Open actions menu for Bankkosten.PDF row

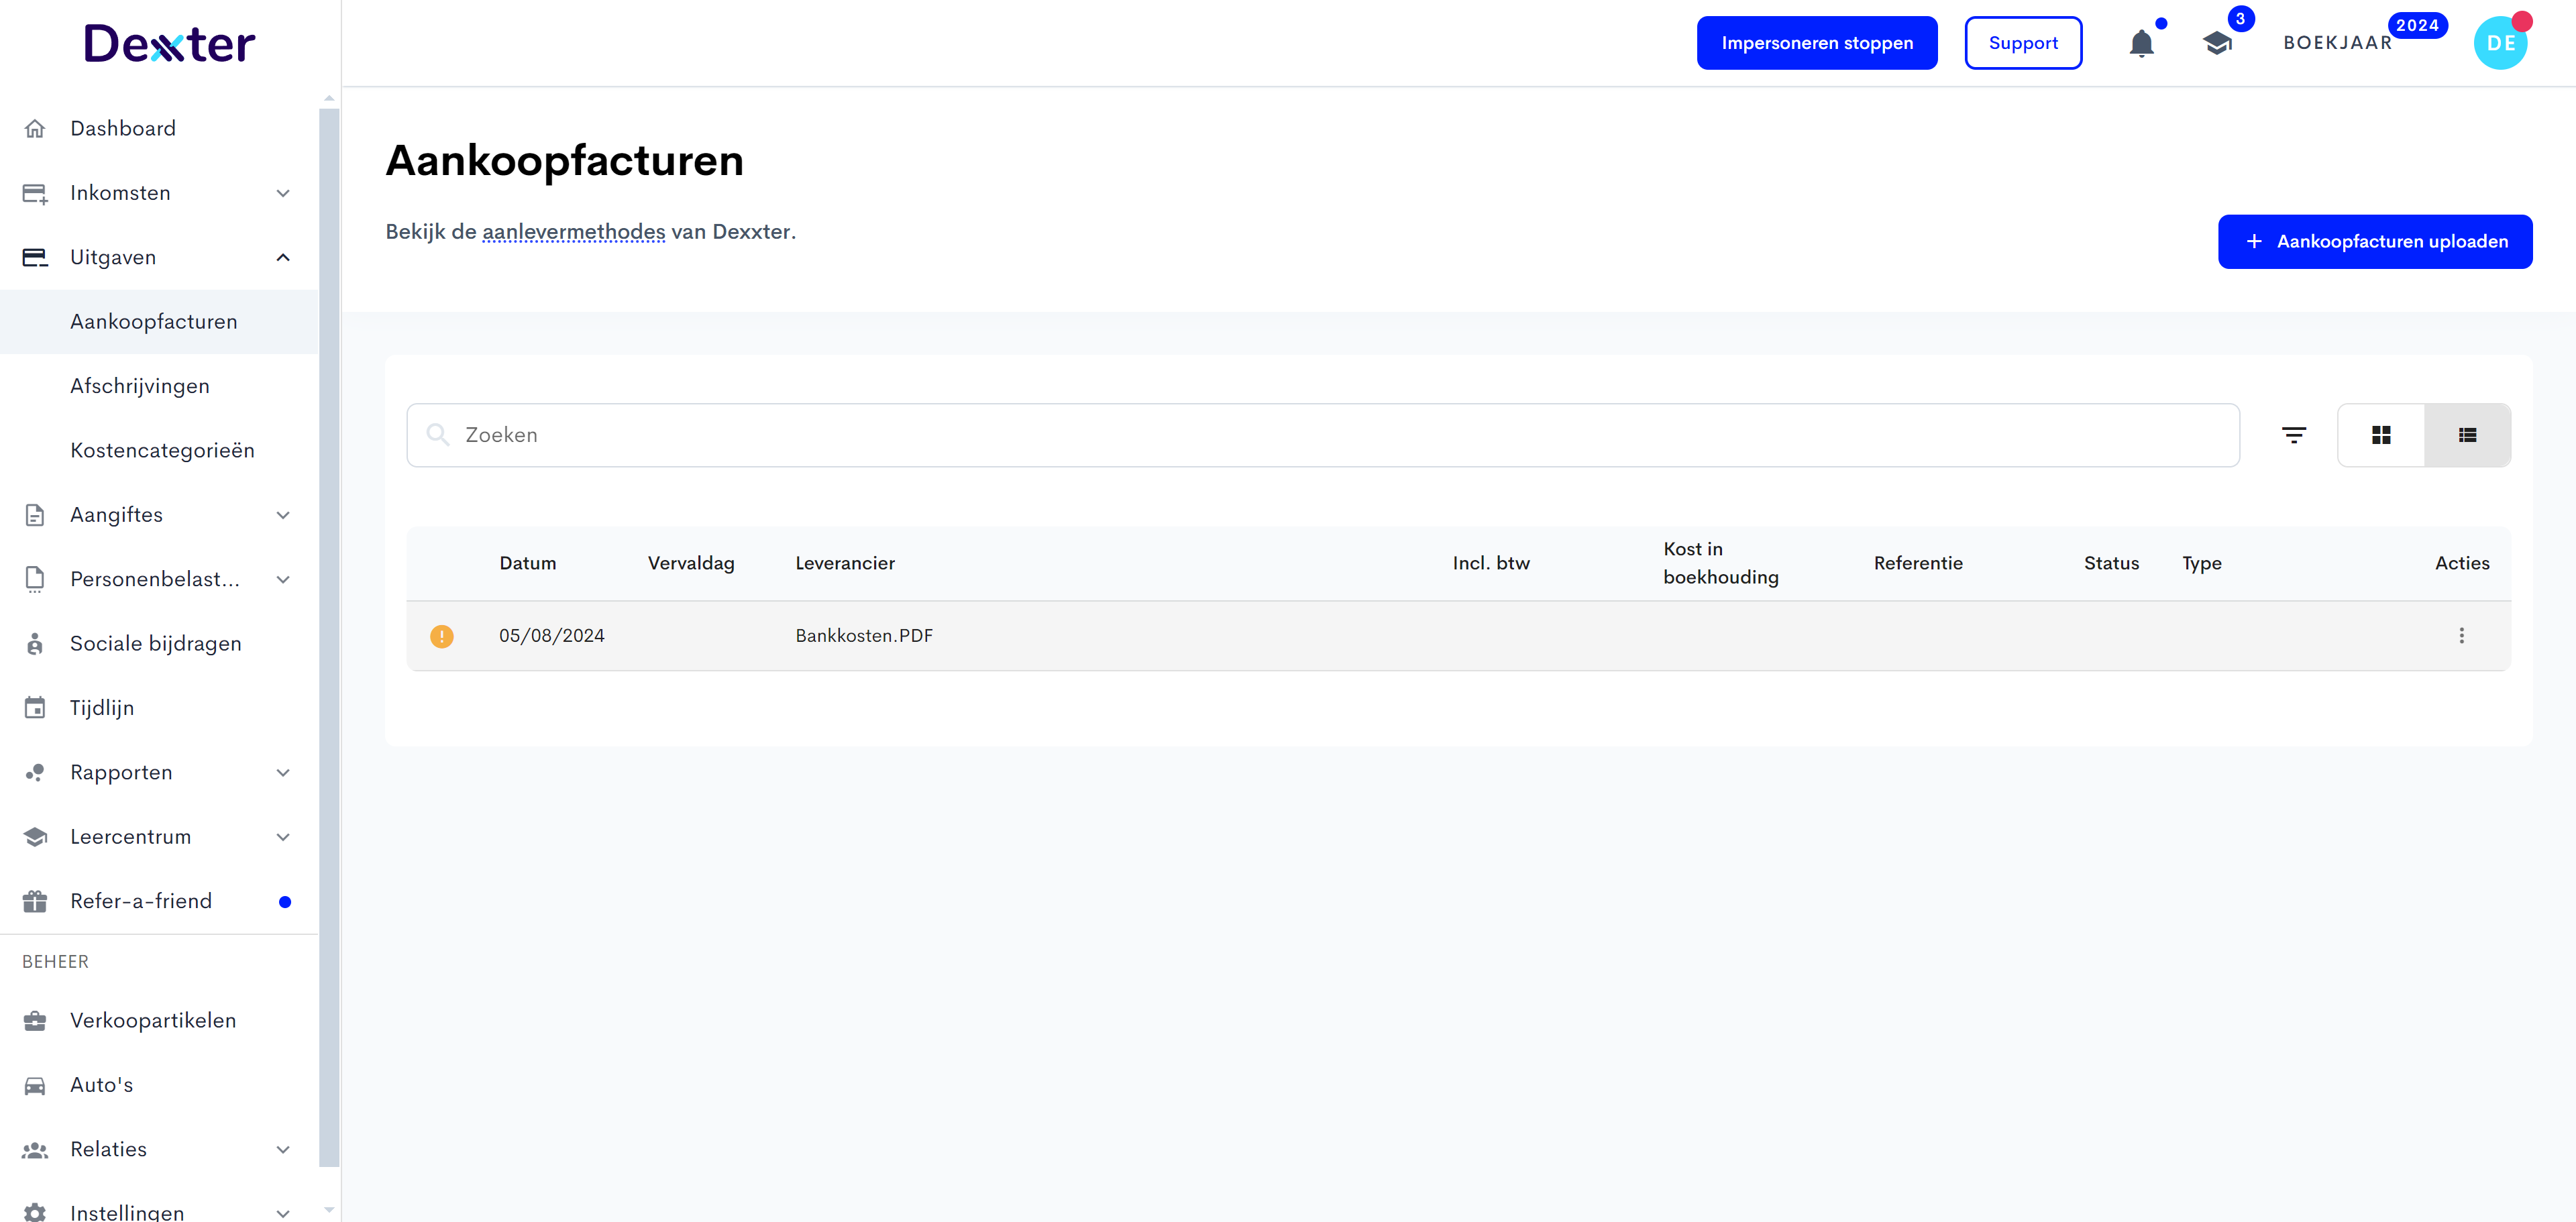coord(2461,636)
